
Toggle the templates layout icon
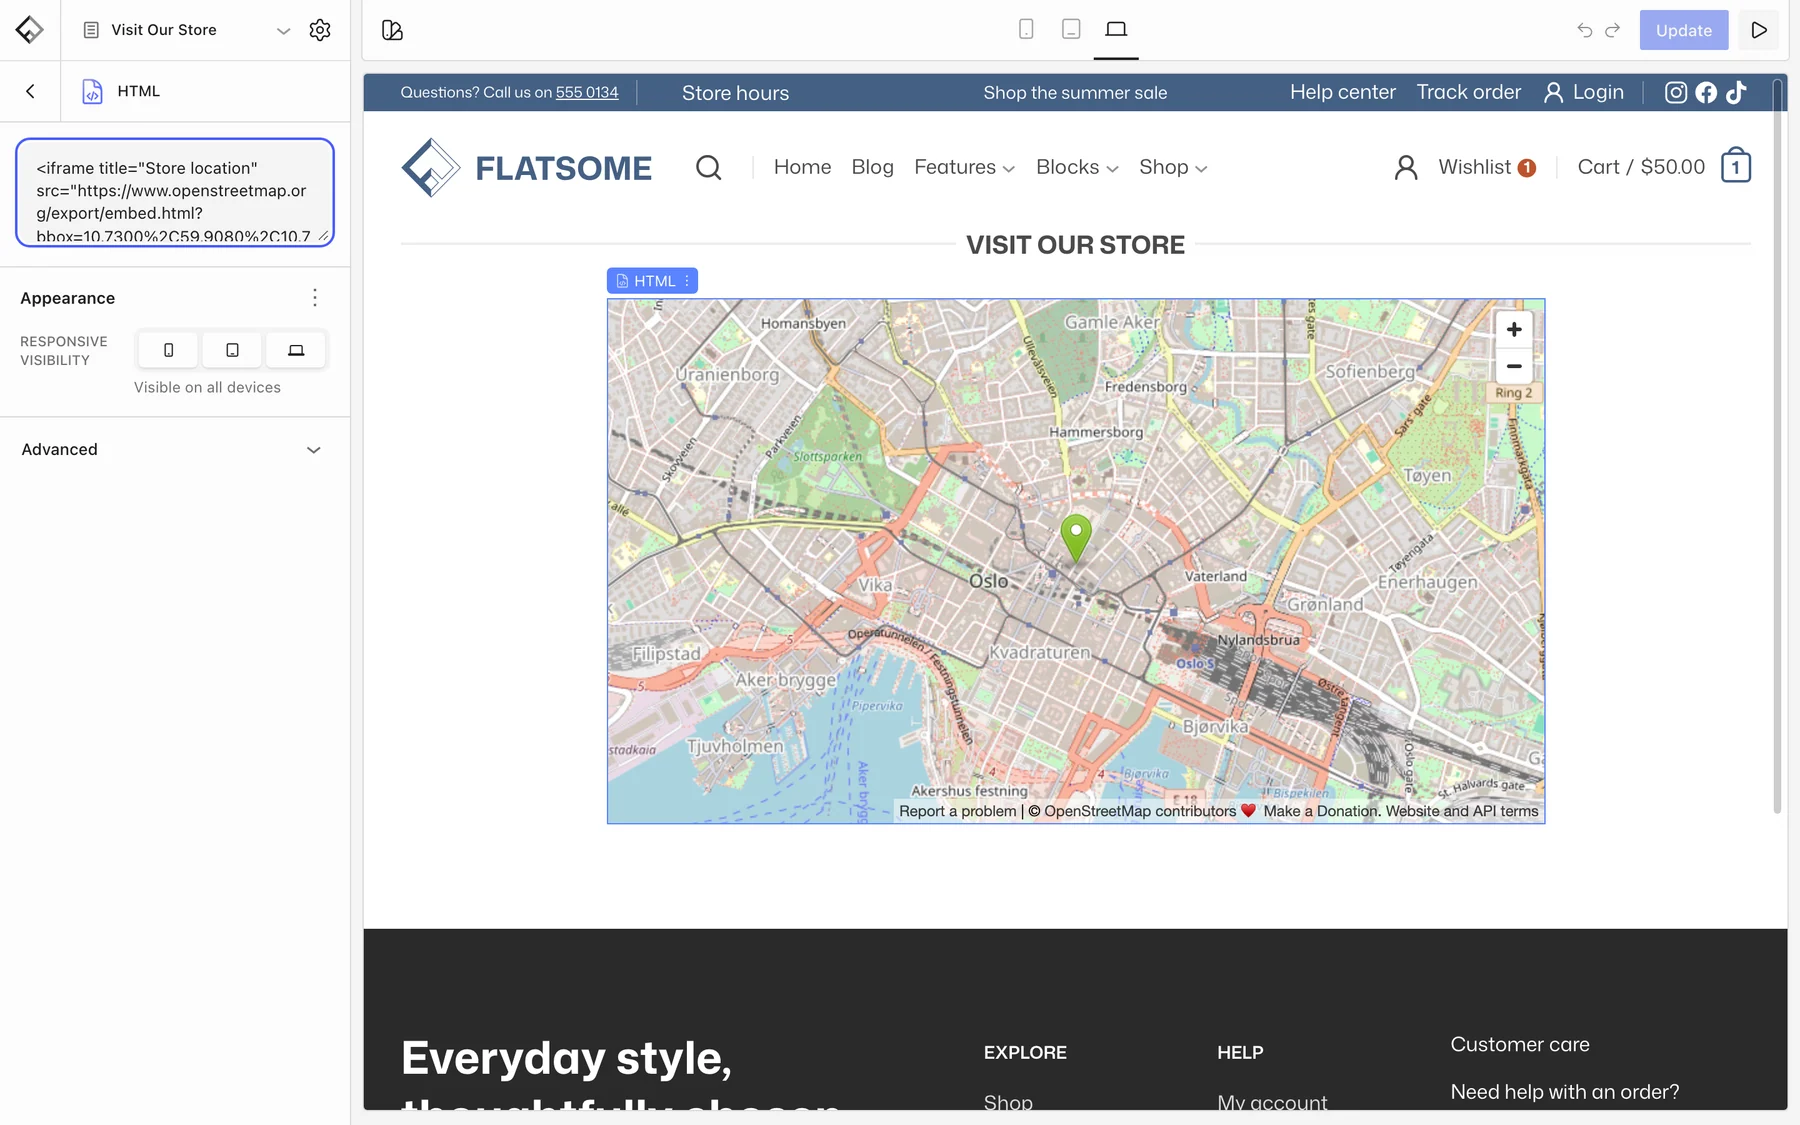pyautogui.click(x=392, y=30)
